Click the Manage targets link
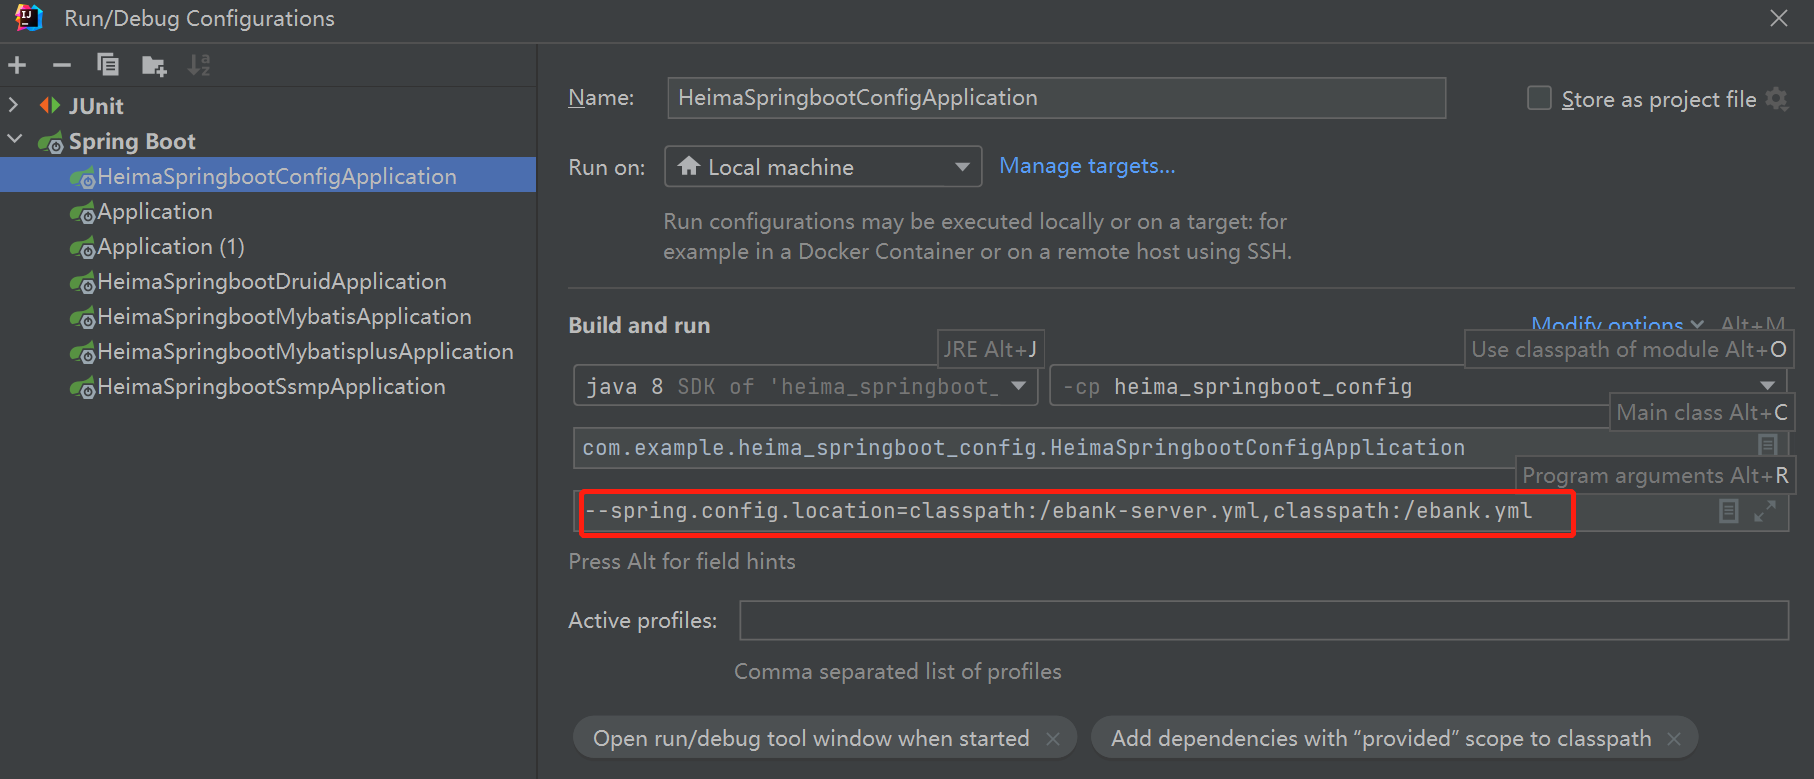This screenshot has width=1814, height=779. coord(1087,166)
